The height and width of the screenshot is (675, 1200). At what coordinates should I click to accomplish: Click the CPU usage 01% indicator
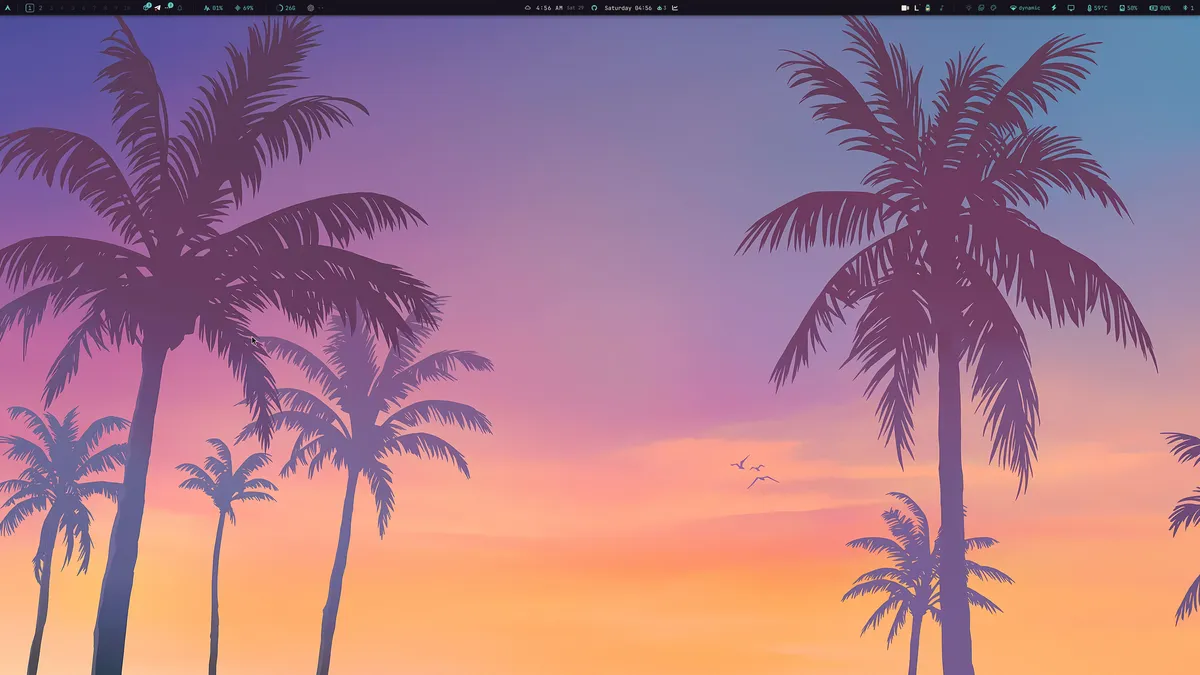pyautogui.click(x=213, y=8)
